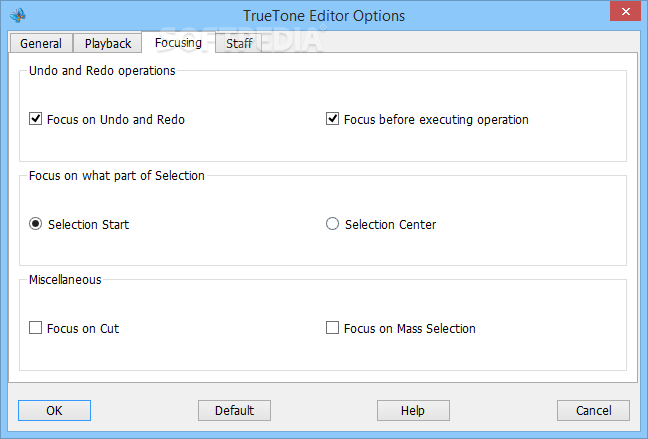Image resolution: width=648 pixels, height=439 pixels.
Task: Close the TrueTone Editor Options dialog
Action: tap(625, 12)
